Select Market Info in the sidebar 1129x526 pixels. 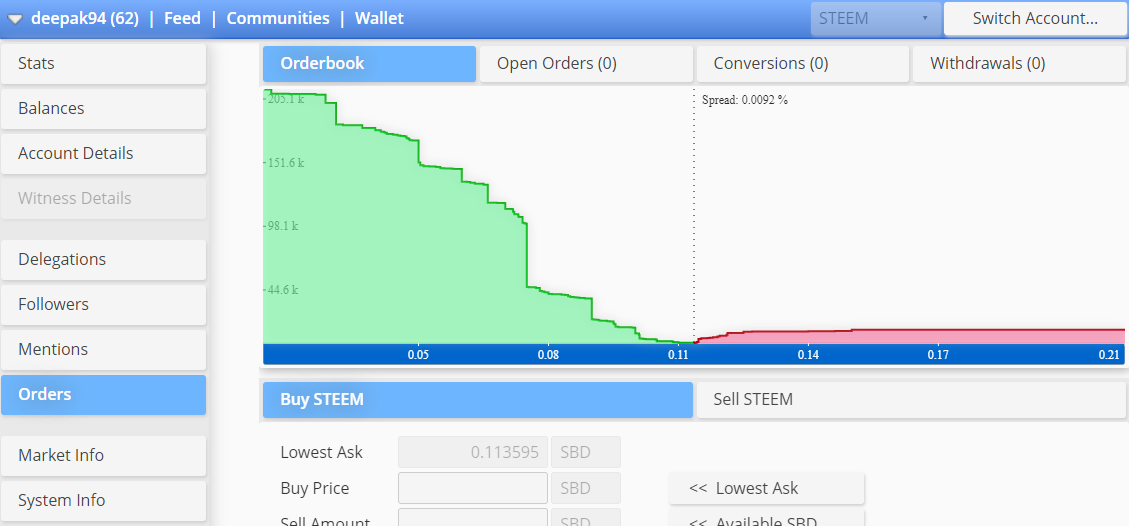pos(104,455)
